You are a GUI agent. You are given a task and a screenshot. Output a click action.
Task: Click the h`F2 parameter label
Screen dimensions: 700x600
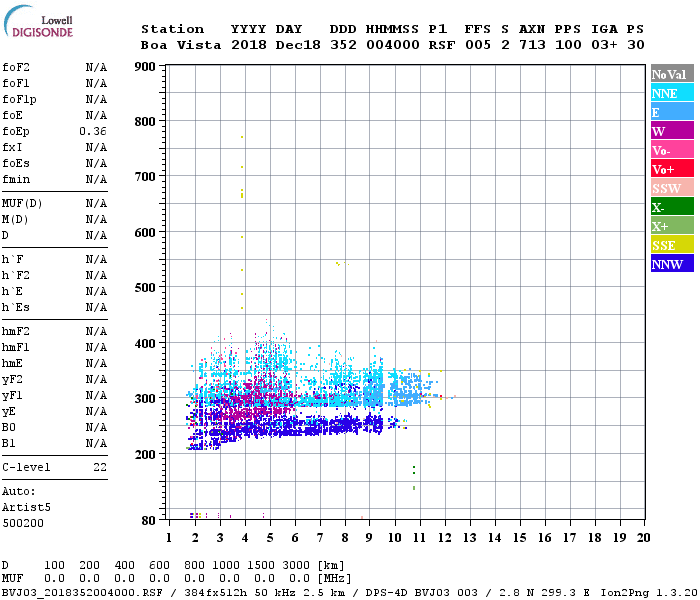[16, 275]
